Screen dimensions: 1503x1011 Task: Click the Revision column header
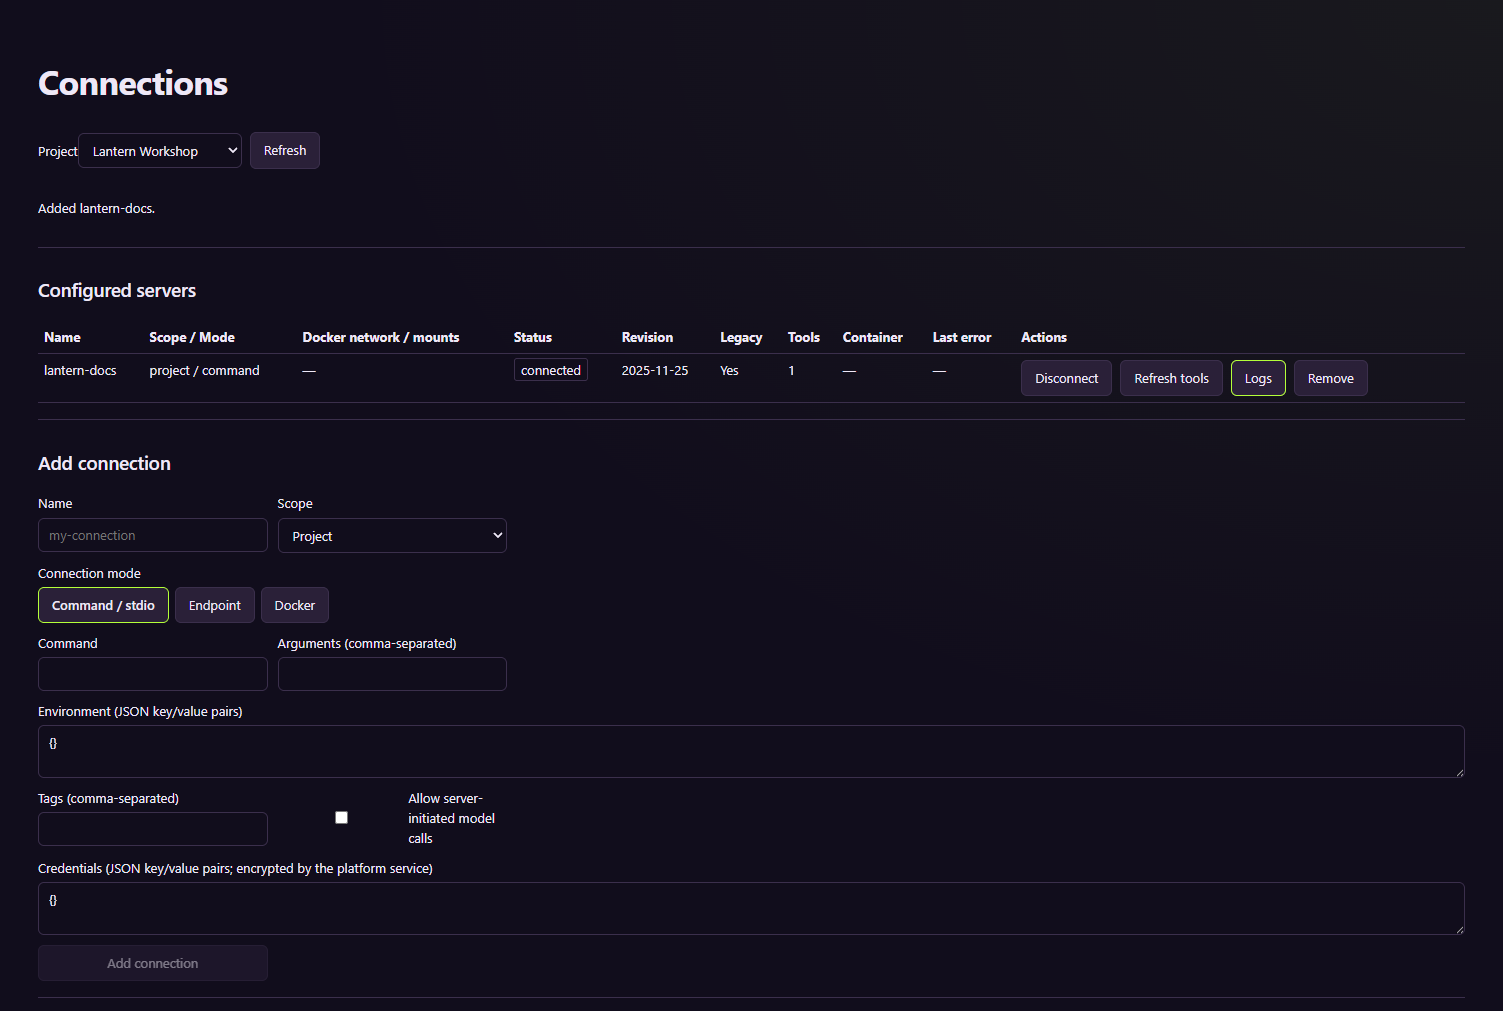pos(647,337)
